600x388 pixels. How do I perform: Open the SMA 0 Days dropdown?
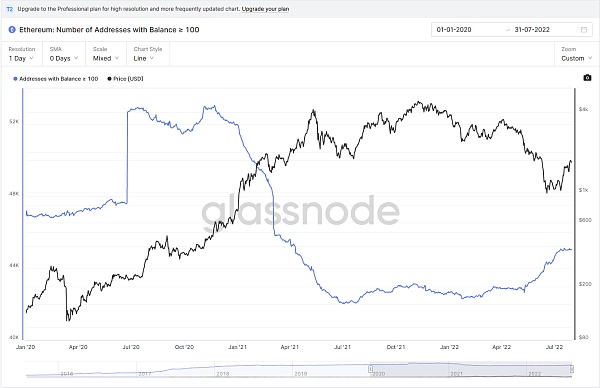click(x=64, y=54)
